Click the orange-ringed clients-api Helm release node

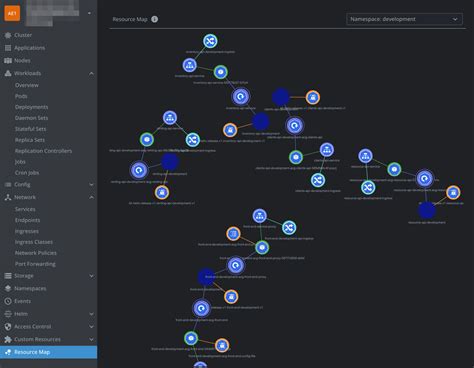(313, 97)
